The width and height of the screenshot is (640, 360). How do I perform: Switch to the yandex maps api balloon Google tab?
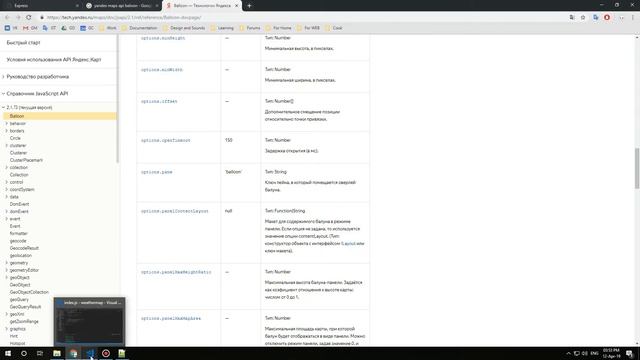point(122,6)
